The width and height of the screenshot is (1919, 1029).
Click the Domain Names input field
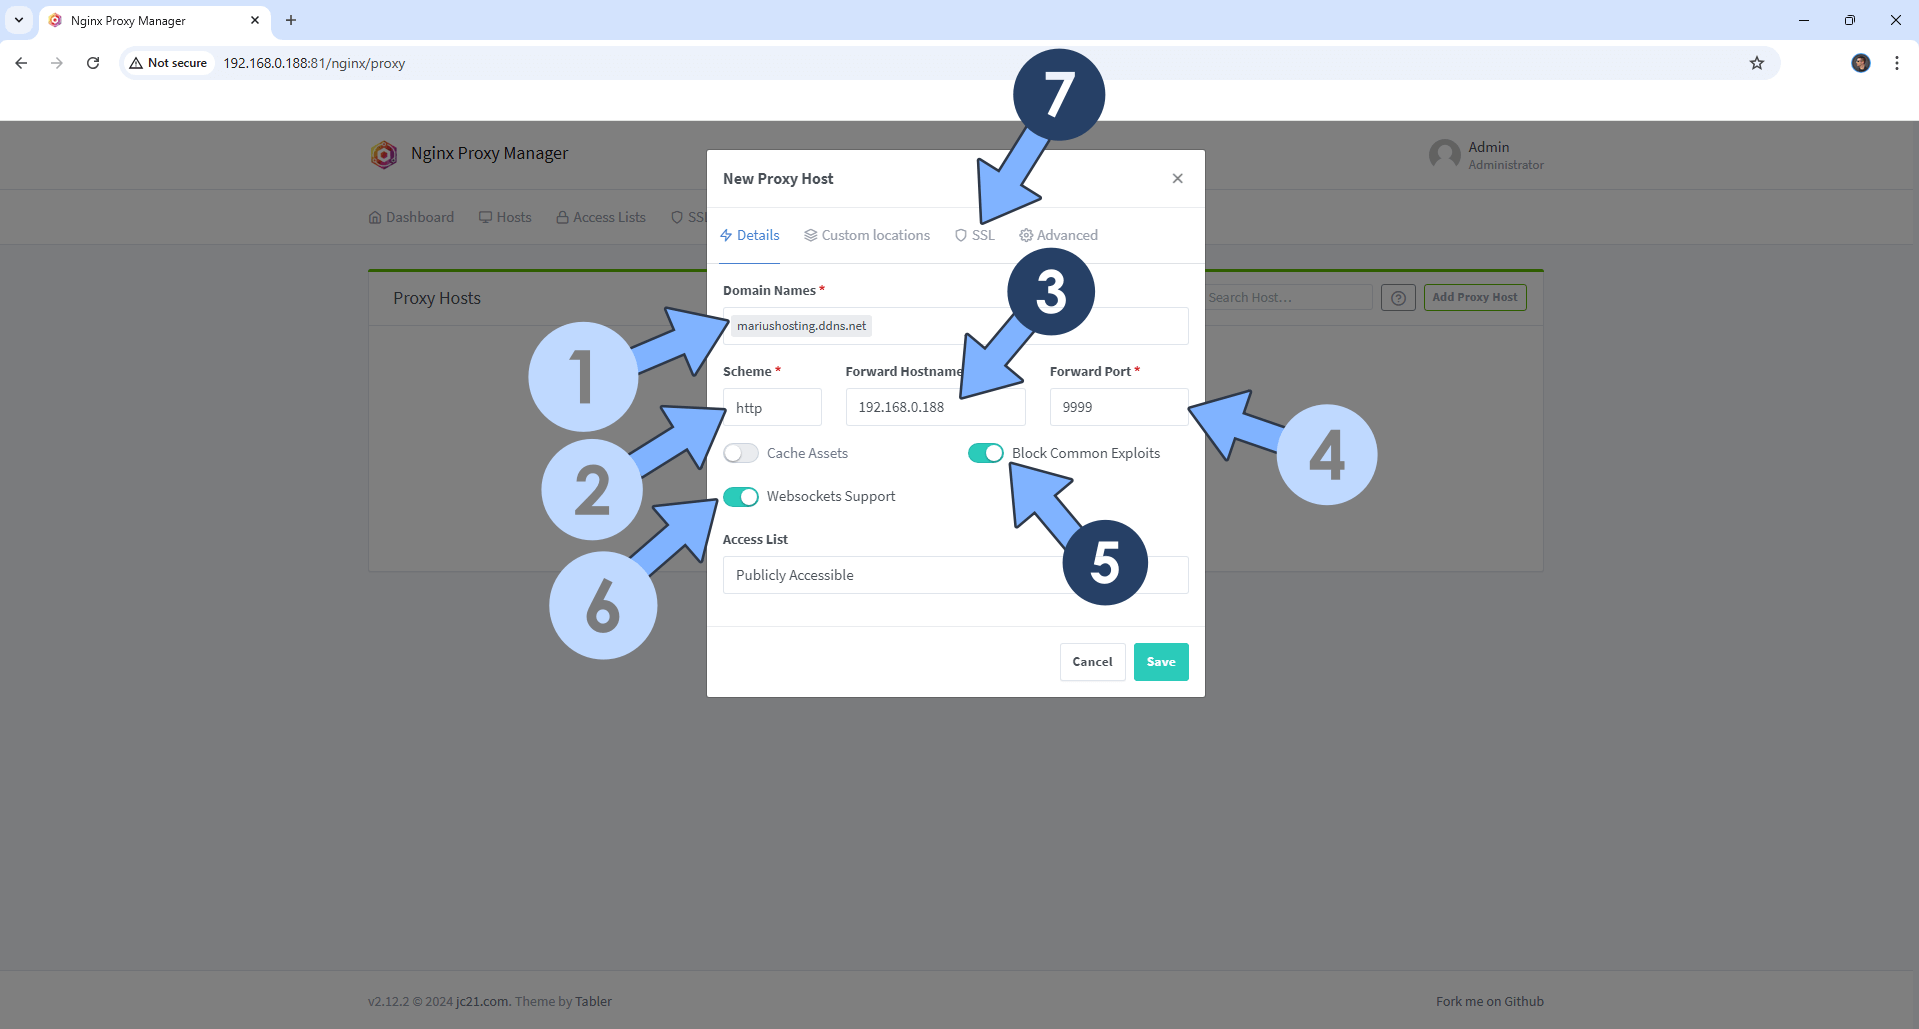click(x=955, y=326)
